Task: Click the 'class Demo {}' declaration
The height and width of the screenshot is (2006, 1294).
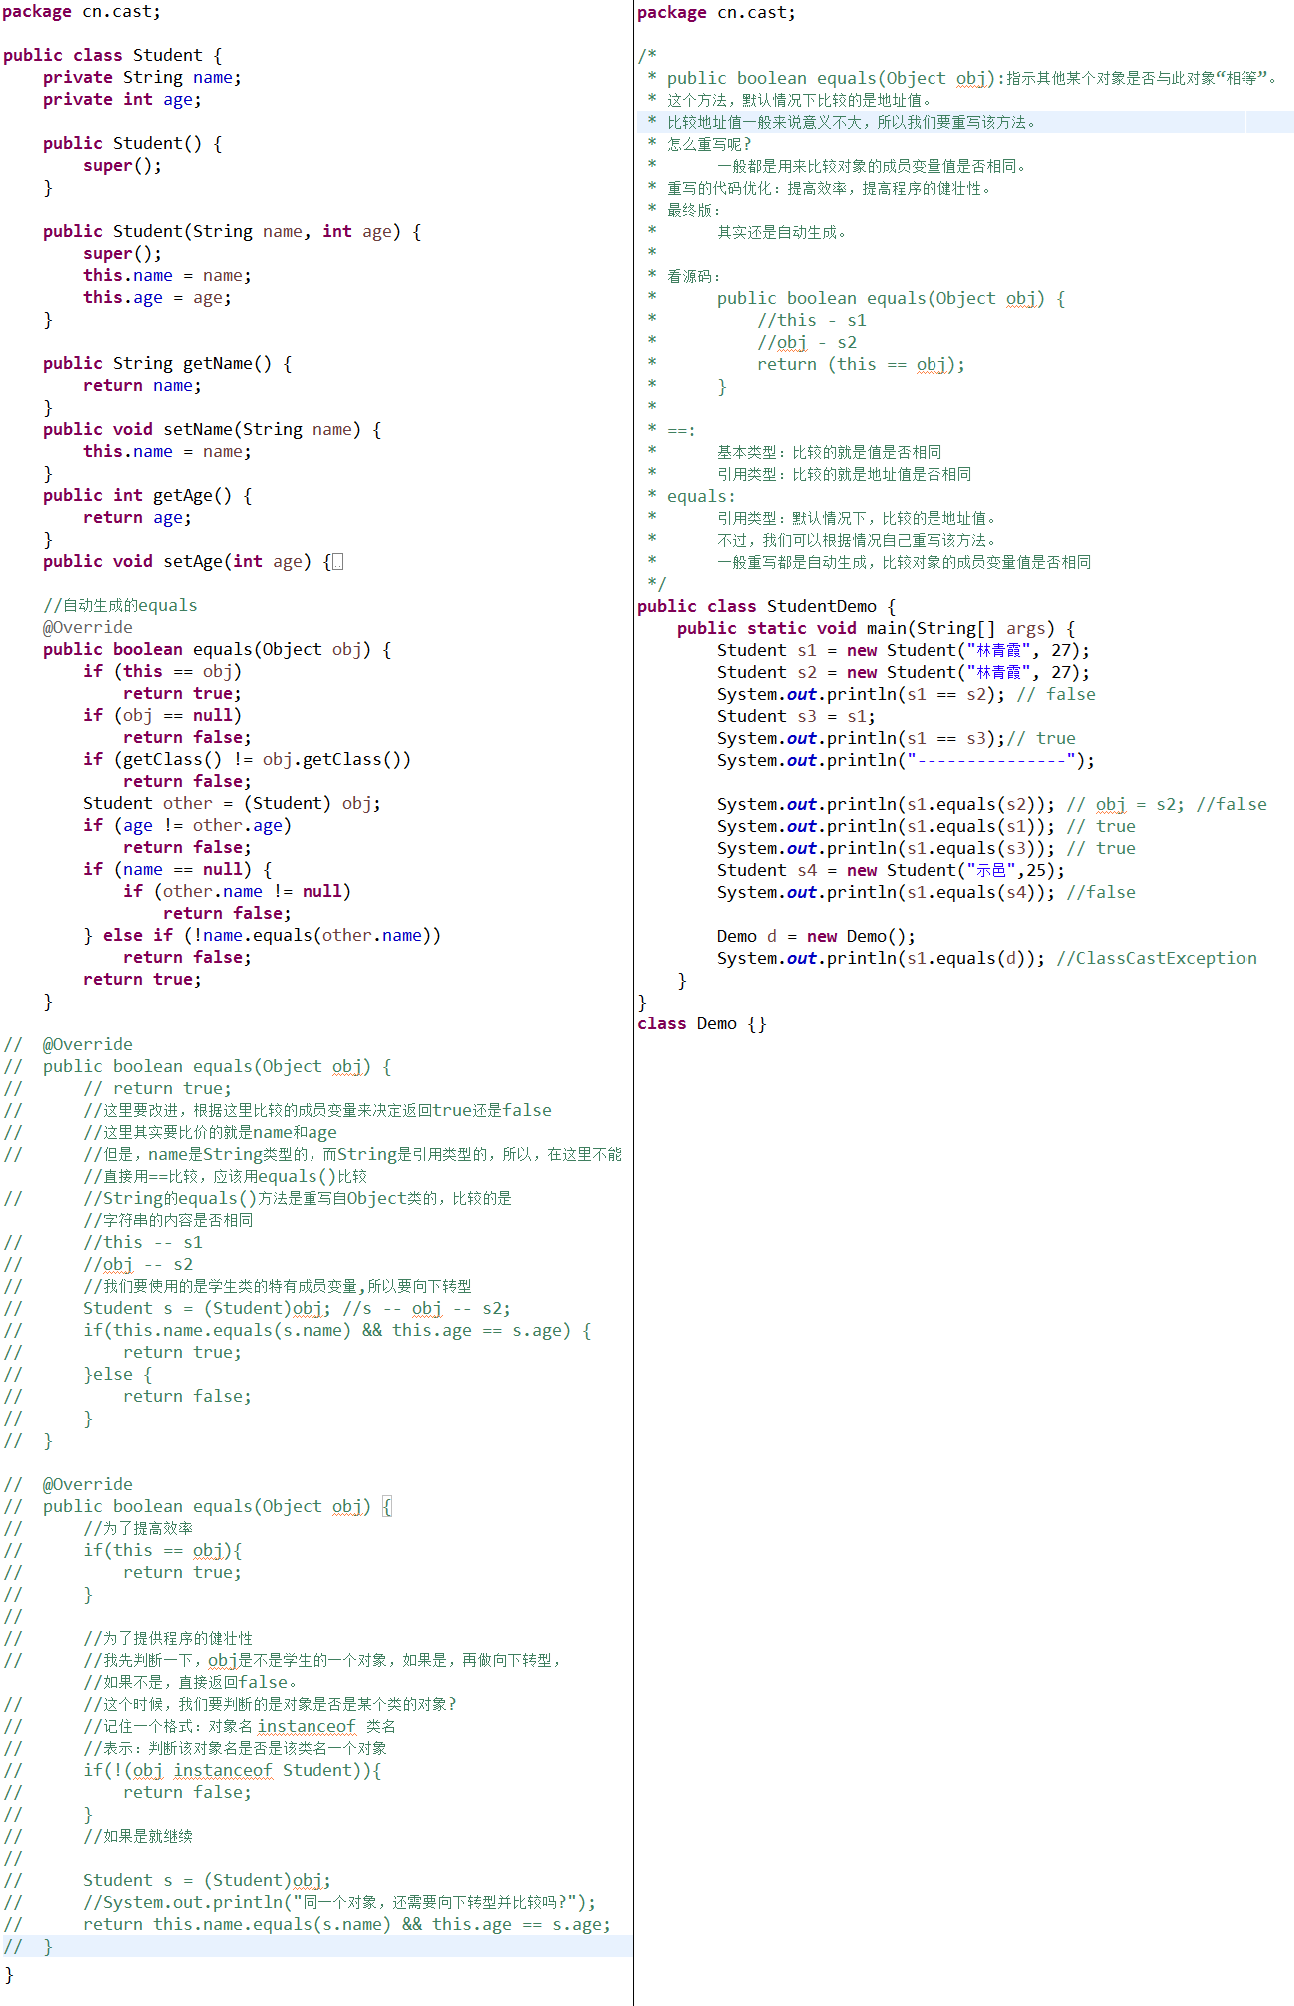Action: point(701,1024)
